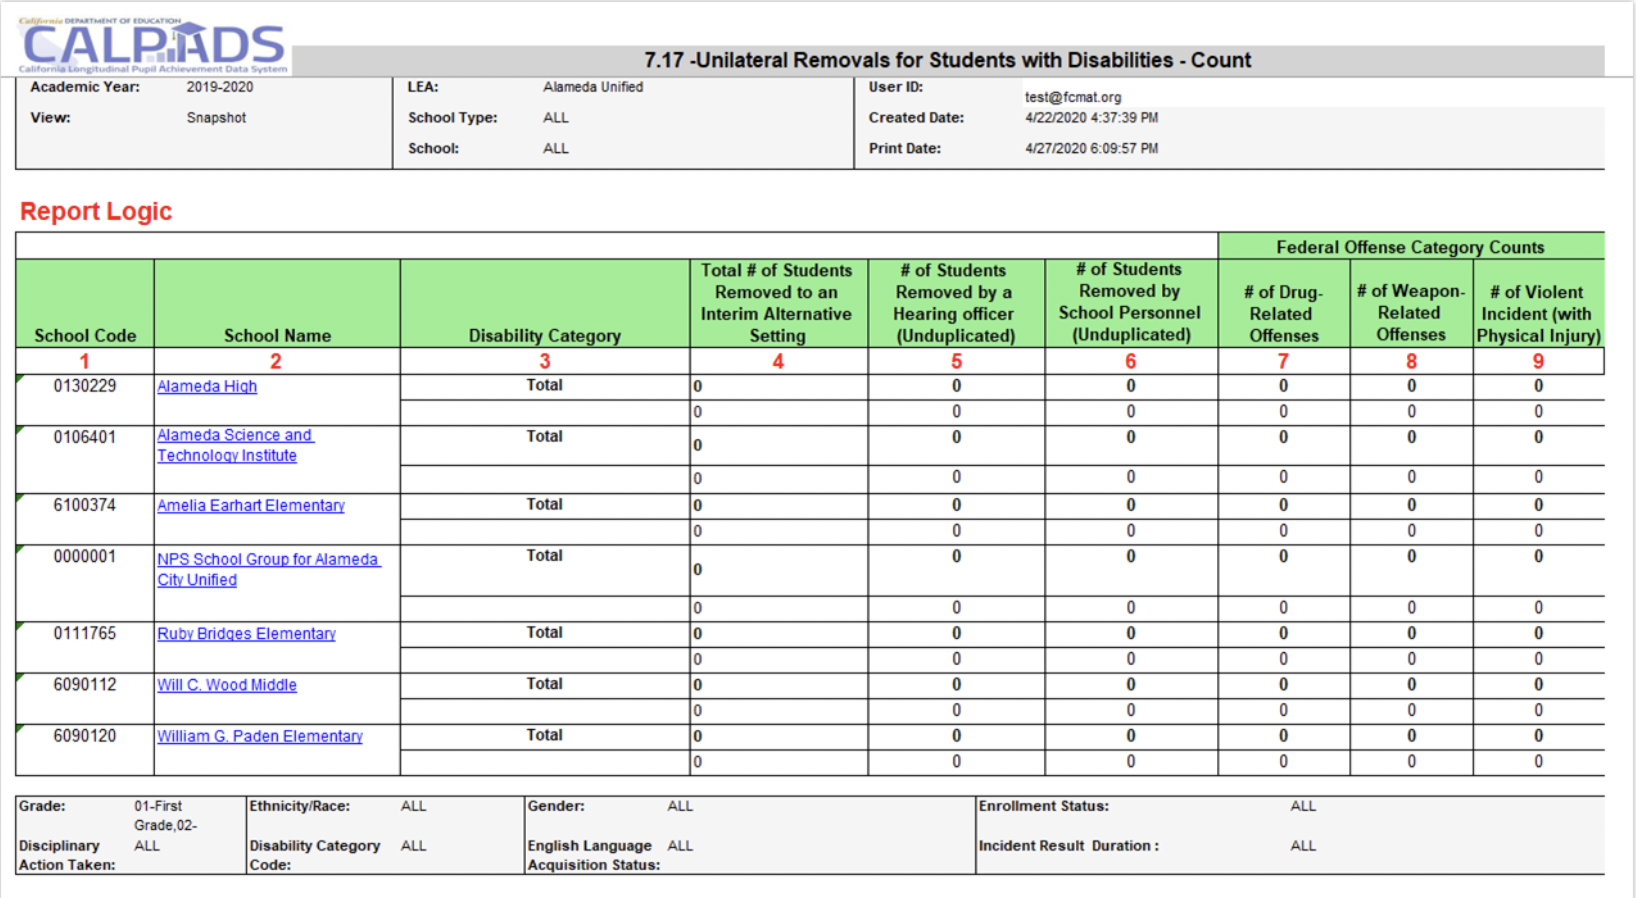Viewport: 1636px width, 898px height.
Task: Click the Grade filter value 01-First Grade
Action: [166, 815]
